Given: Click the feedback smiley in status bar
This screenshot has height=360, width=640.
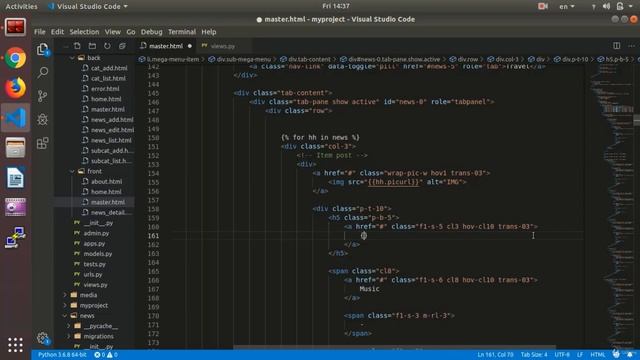Looking at the screenshot, I should pyautogui.click(x=616, y=355).
